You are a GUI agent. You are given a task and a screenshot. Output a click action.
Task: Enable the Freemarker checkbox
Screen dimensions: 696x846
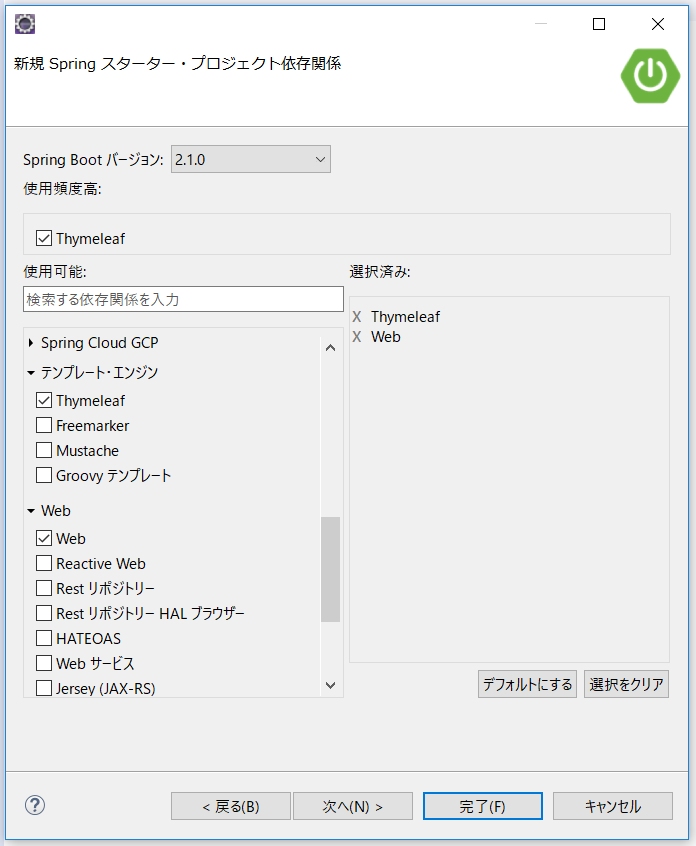pyautogui.click(x=44, y=425)
